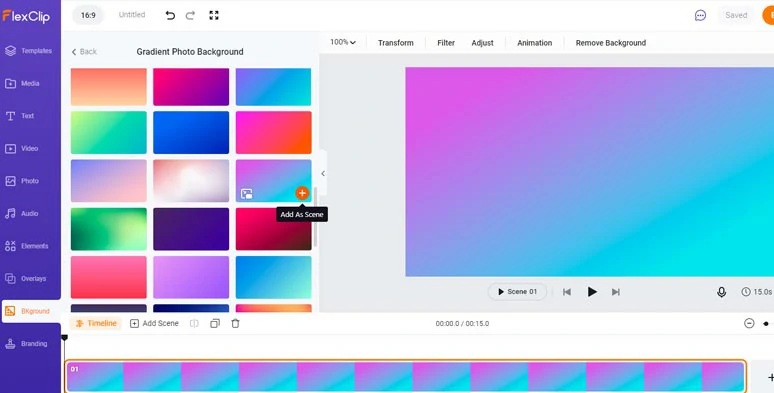Select the coral pink gradient background
The width and height of the screenshot is (774, 393).
click(109, 277)
